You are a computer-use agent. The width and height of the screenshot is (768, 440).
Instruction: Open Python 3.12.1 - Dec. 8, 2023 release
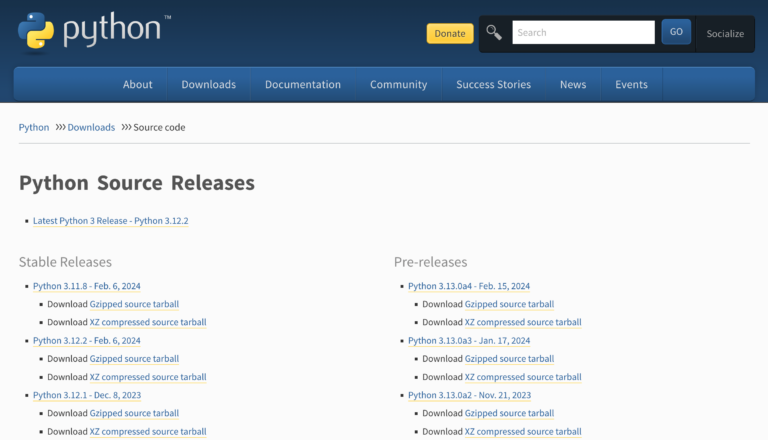tap(87, 395)
